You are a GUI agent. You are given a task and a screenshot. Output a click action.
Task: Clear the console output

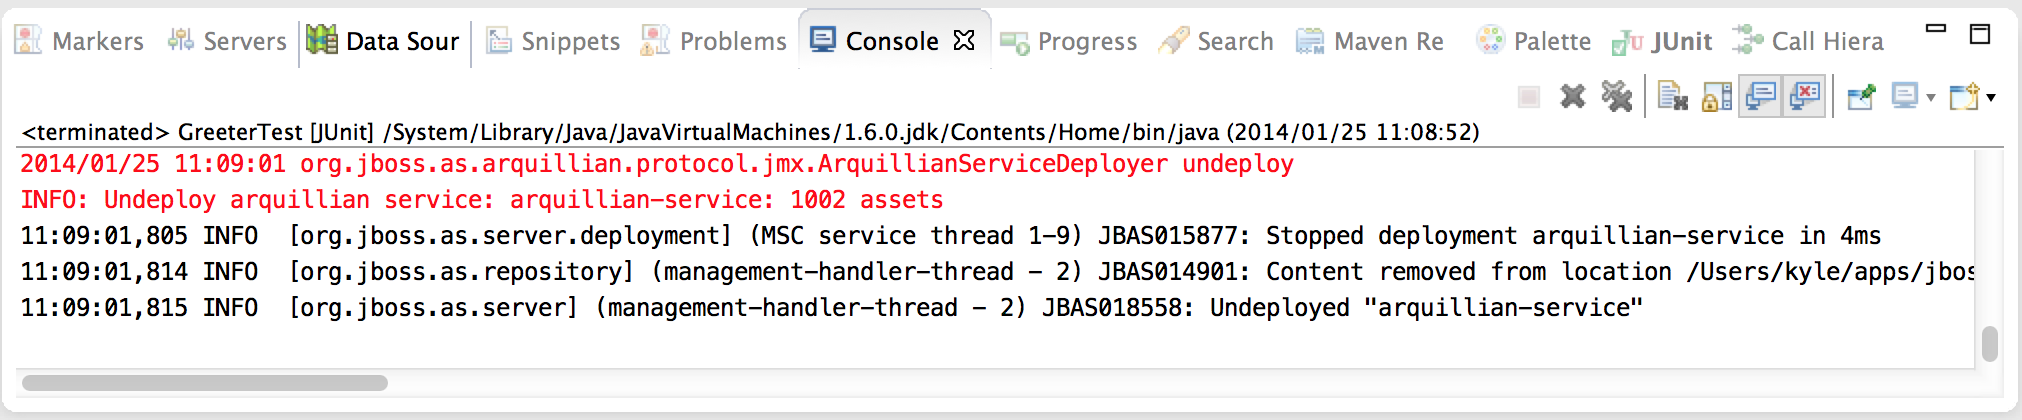(1672, 97)
